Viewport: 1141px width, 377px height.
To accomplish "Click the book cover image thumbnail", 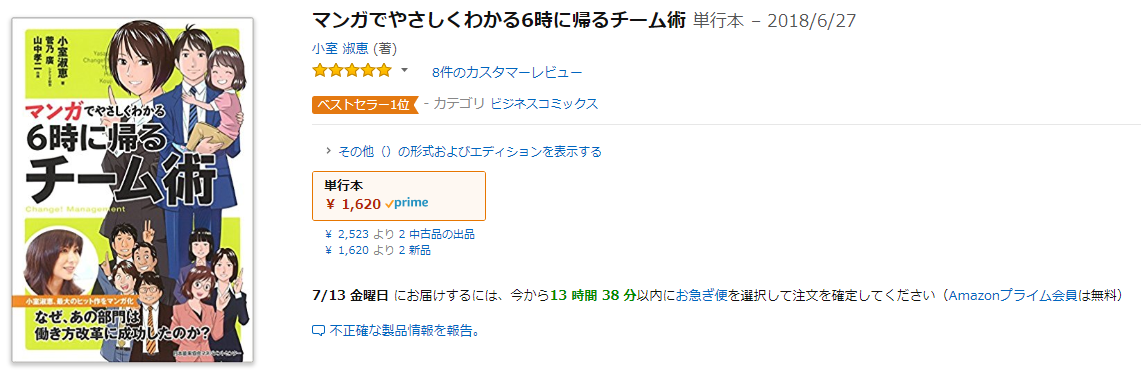I will coord(132,190).
